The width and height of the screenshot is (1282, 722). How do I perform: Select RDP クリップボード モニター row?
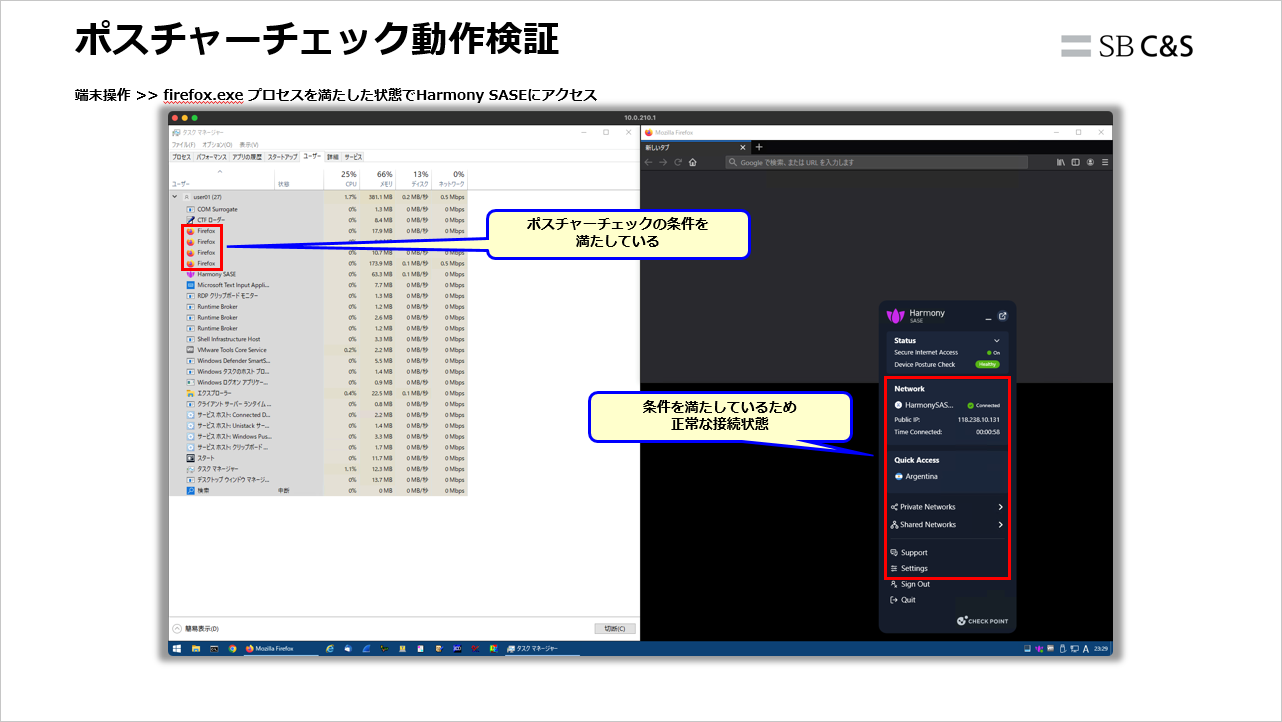[318, 296]
